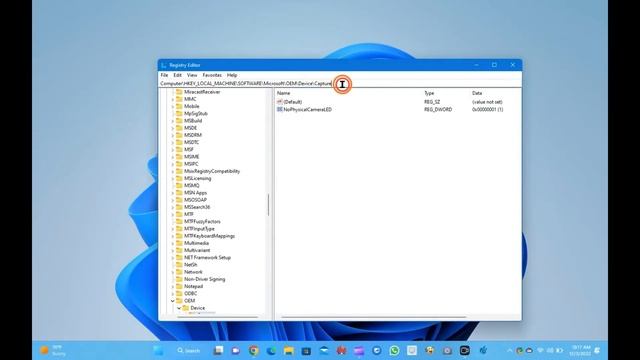Open the Help menu
Screen dimensions: 640x360
pos(232,75)
